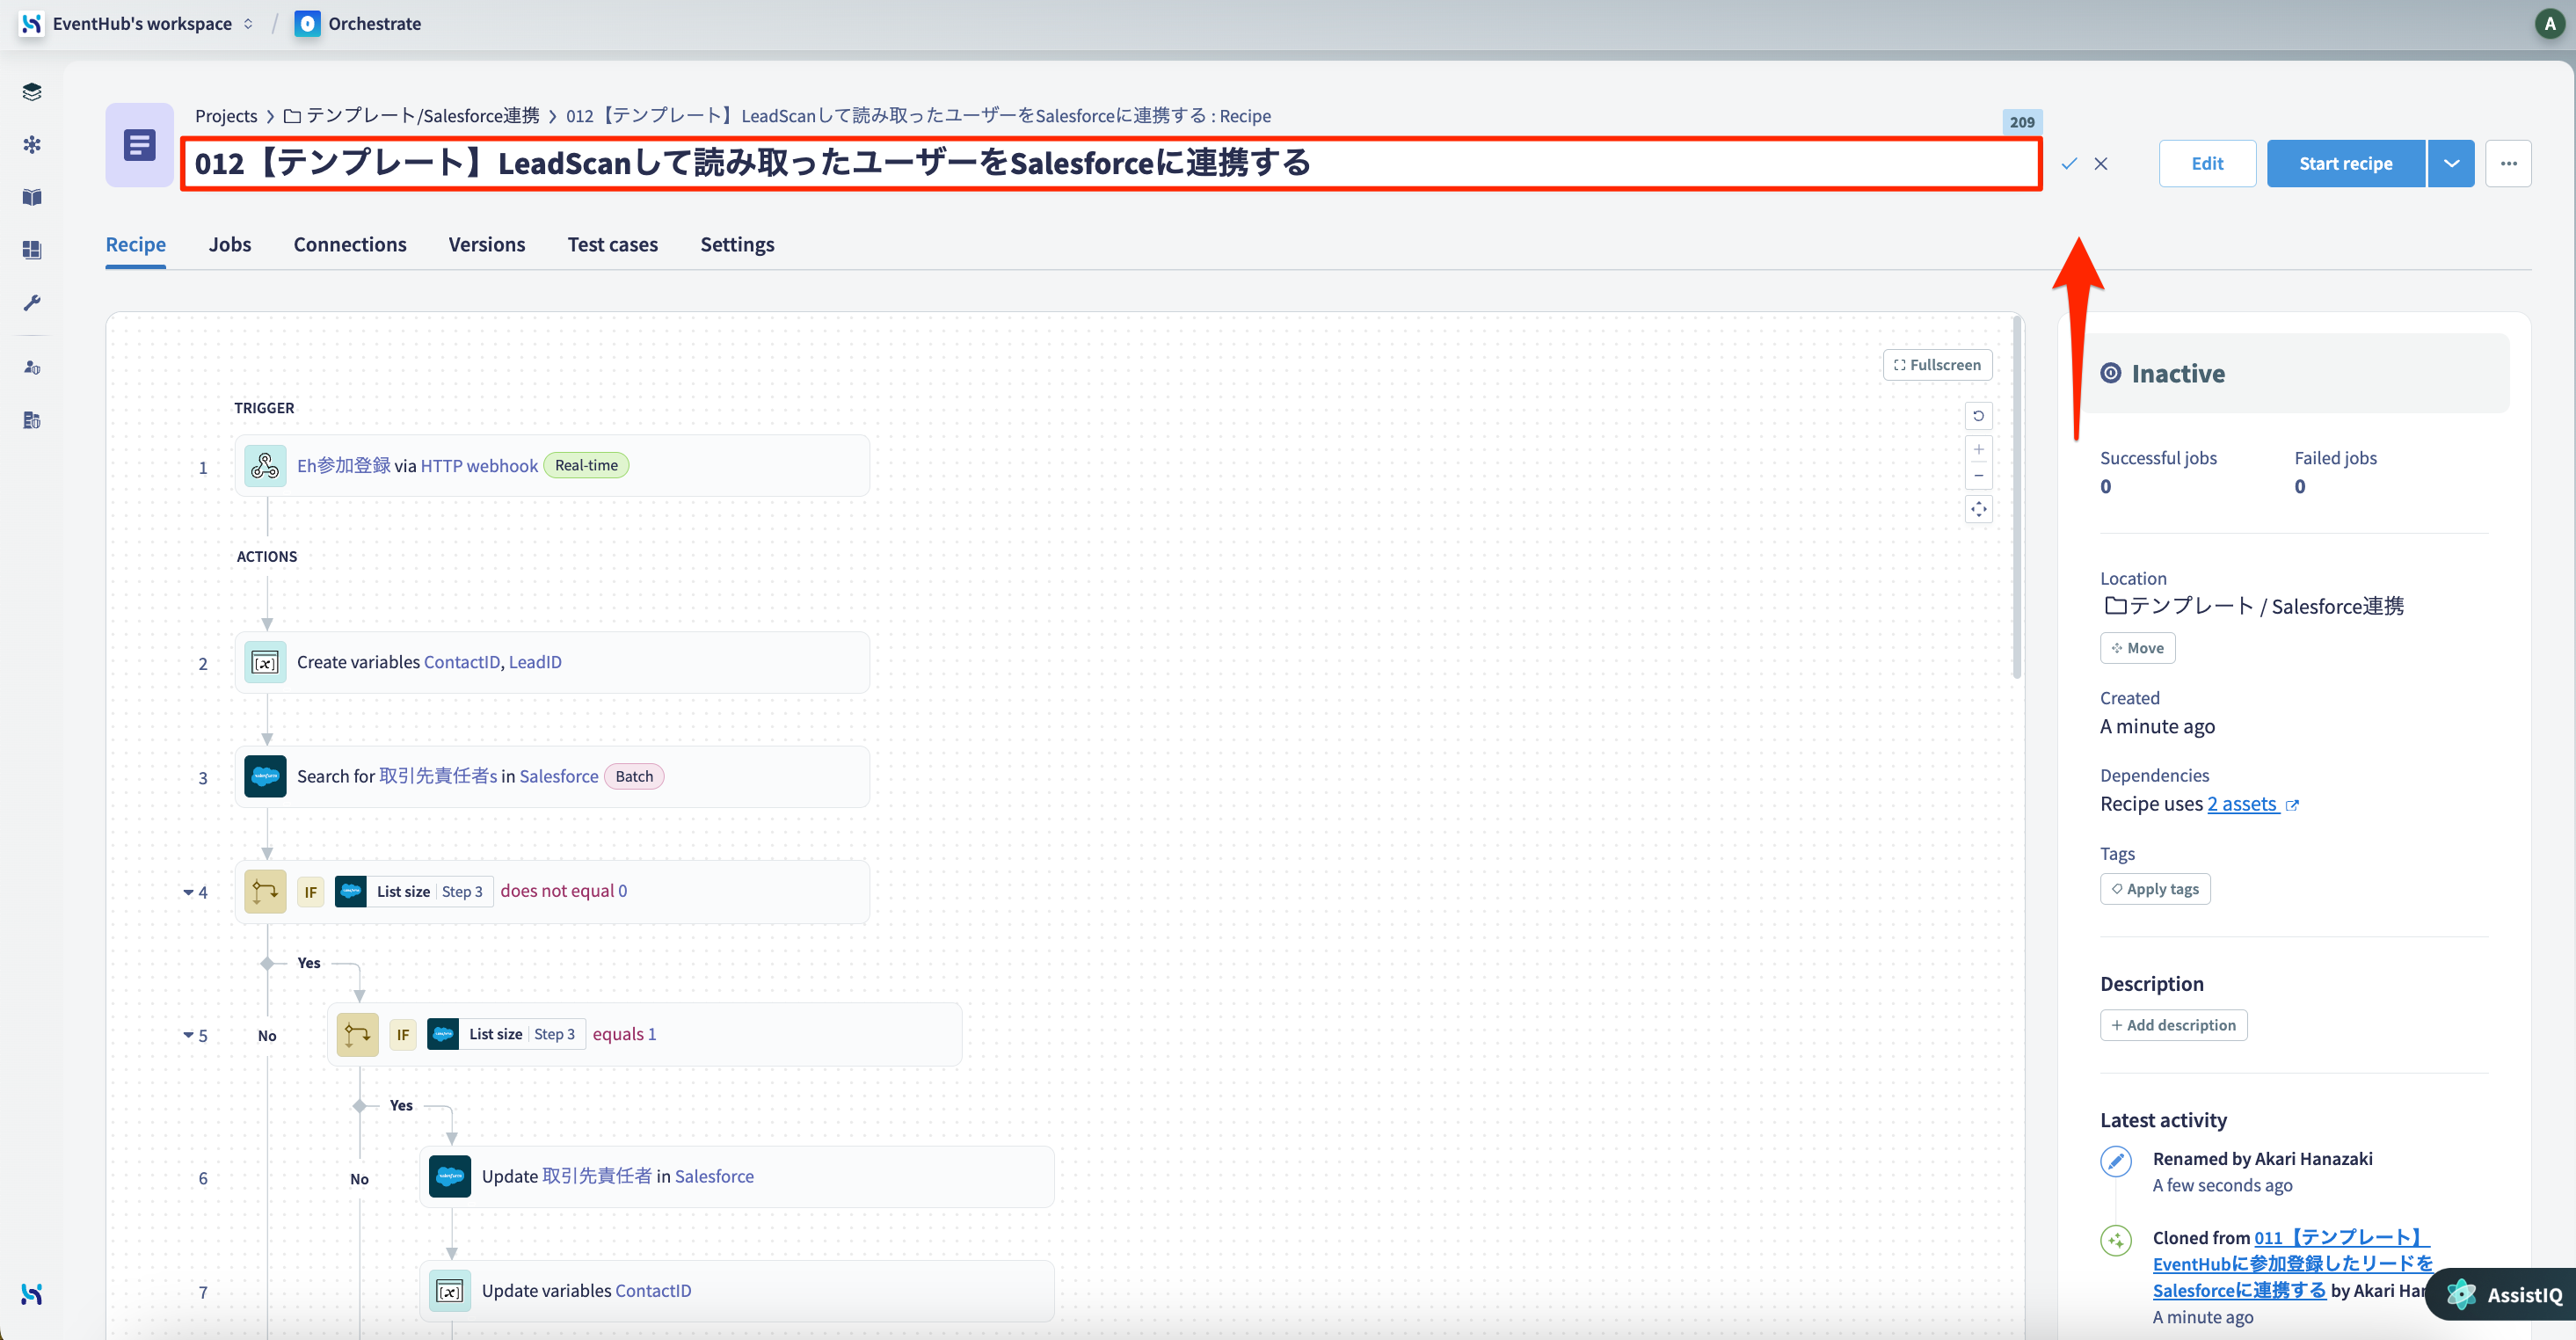2576x1340 pixels.
Task: Click the Move button under Location
Action: (x=2137, y=648)
